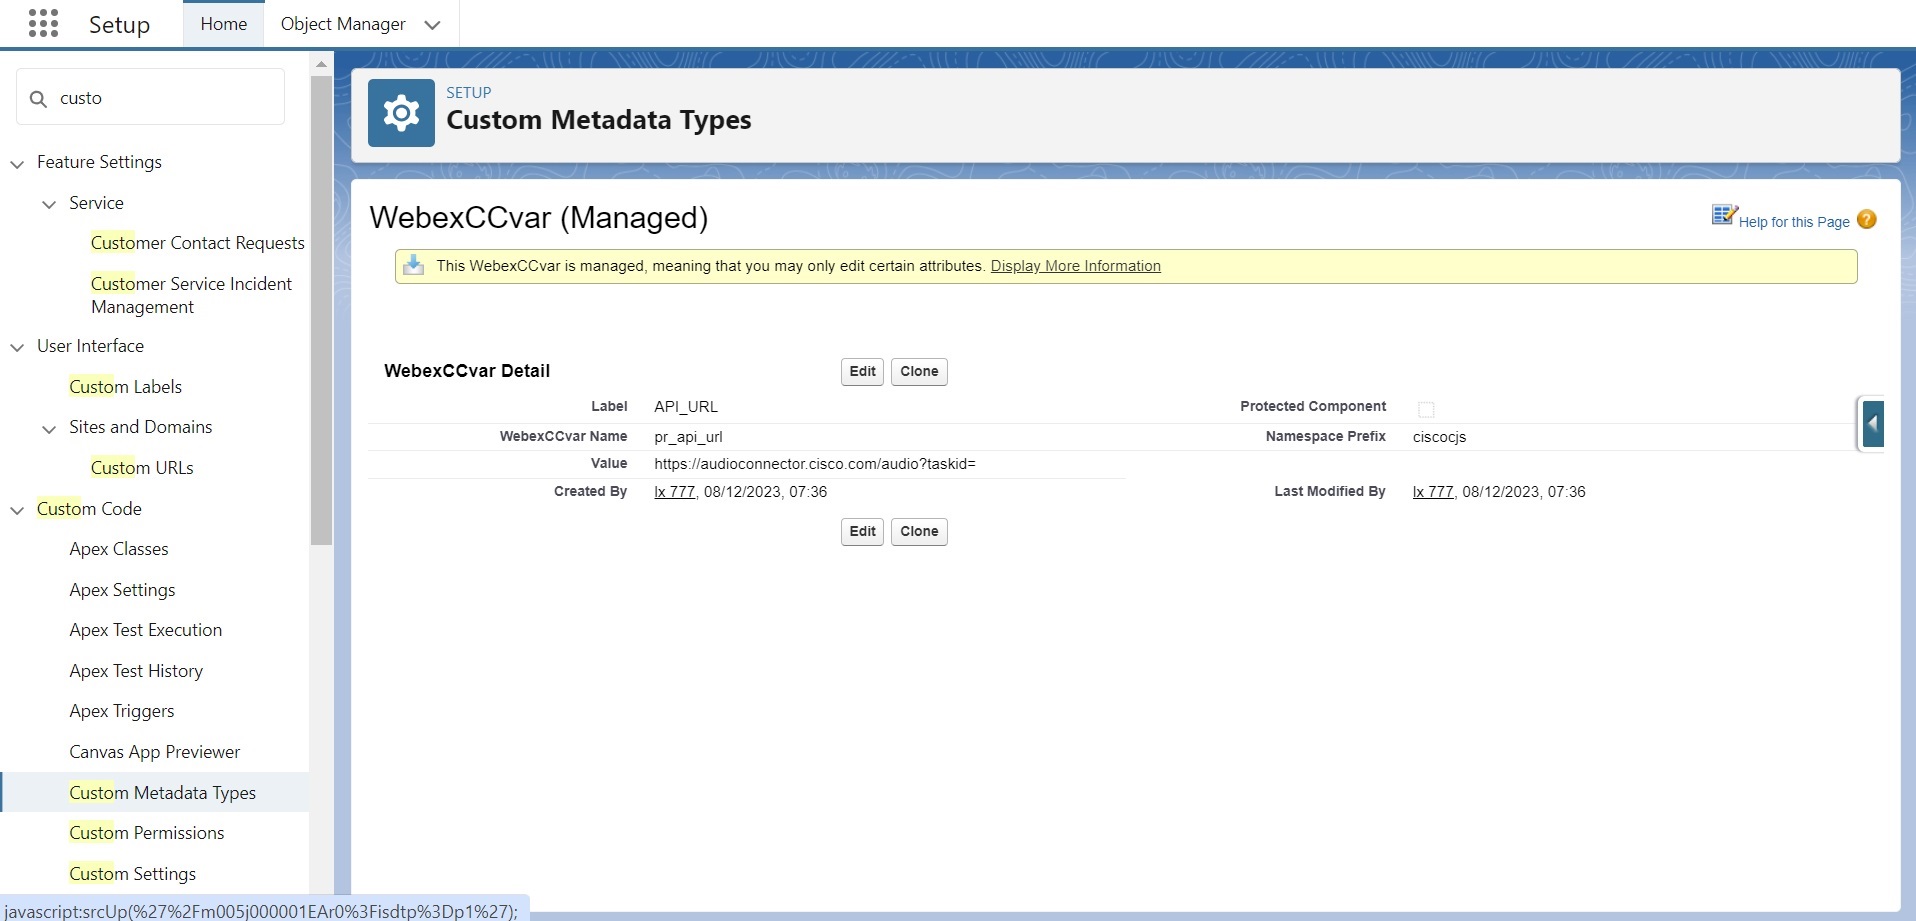Switch to the Object Manager tab

(x=343, y=24)
